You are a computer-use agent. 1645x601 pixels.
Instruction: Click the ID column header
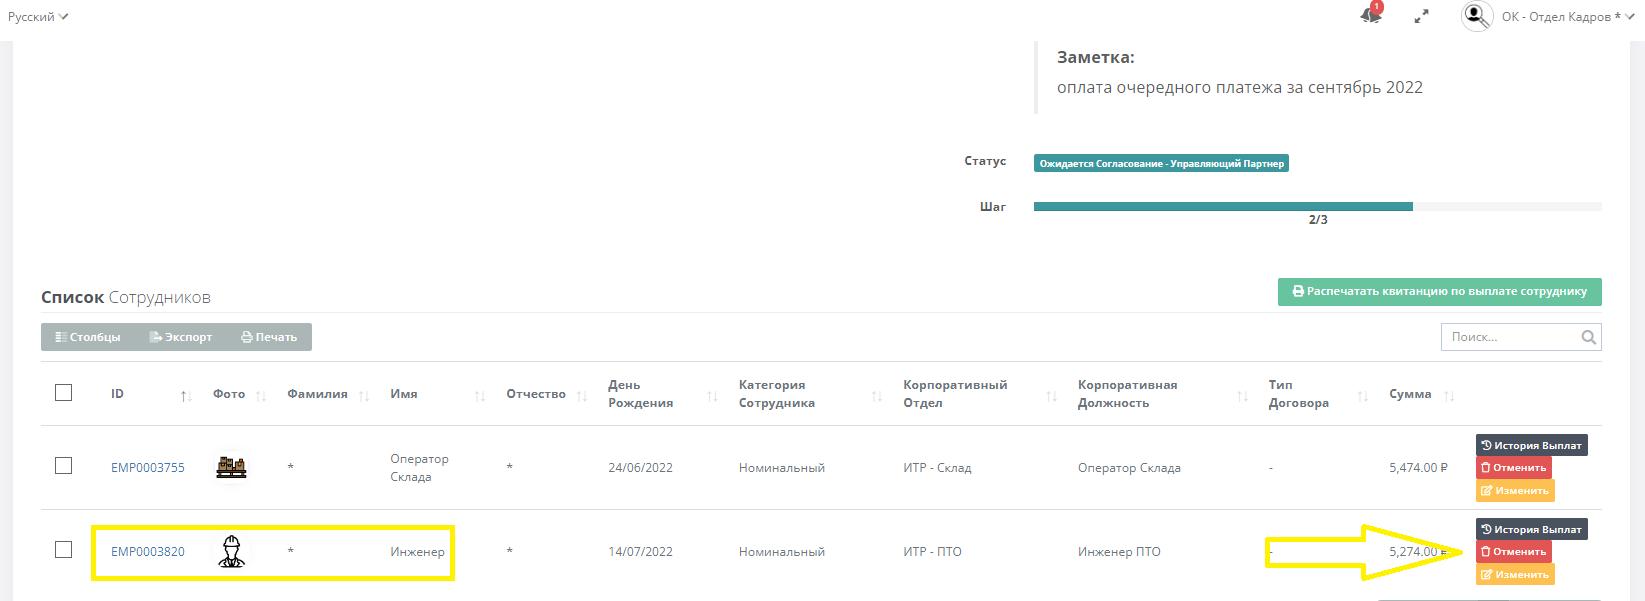point(117,394)
